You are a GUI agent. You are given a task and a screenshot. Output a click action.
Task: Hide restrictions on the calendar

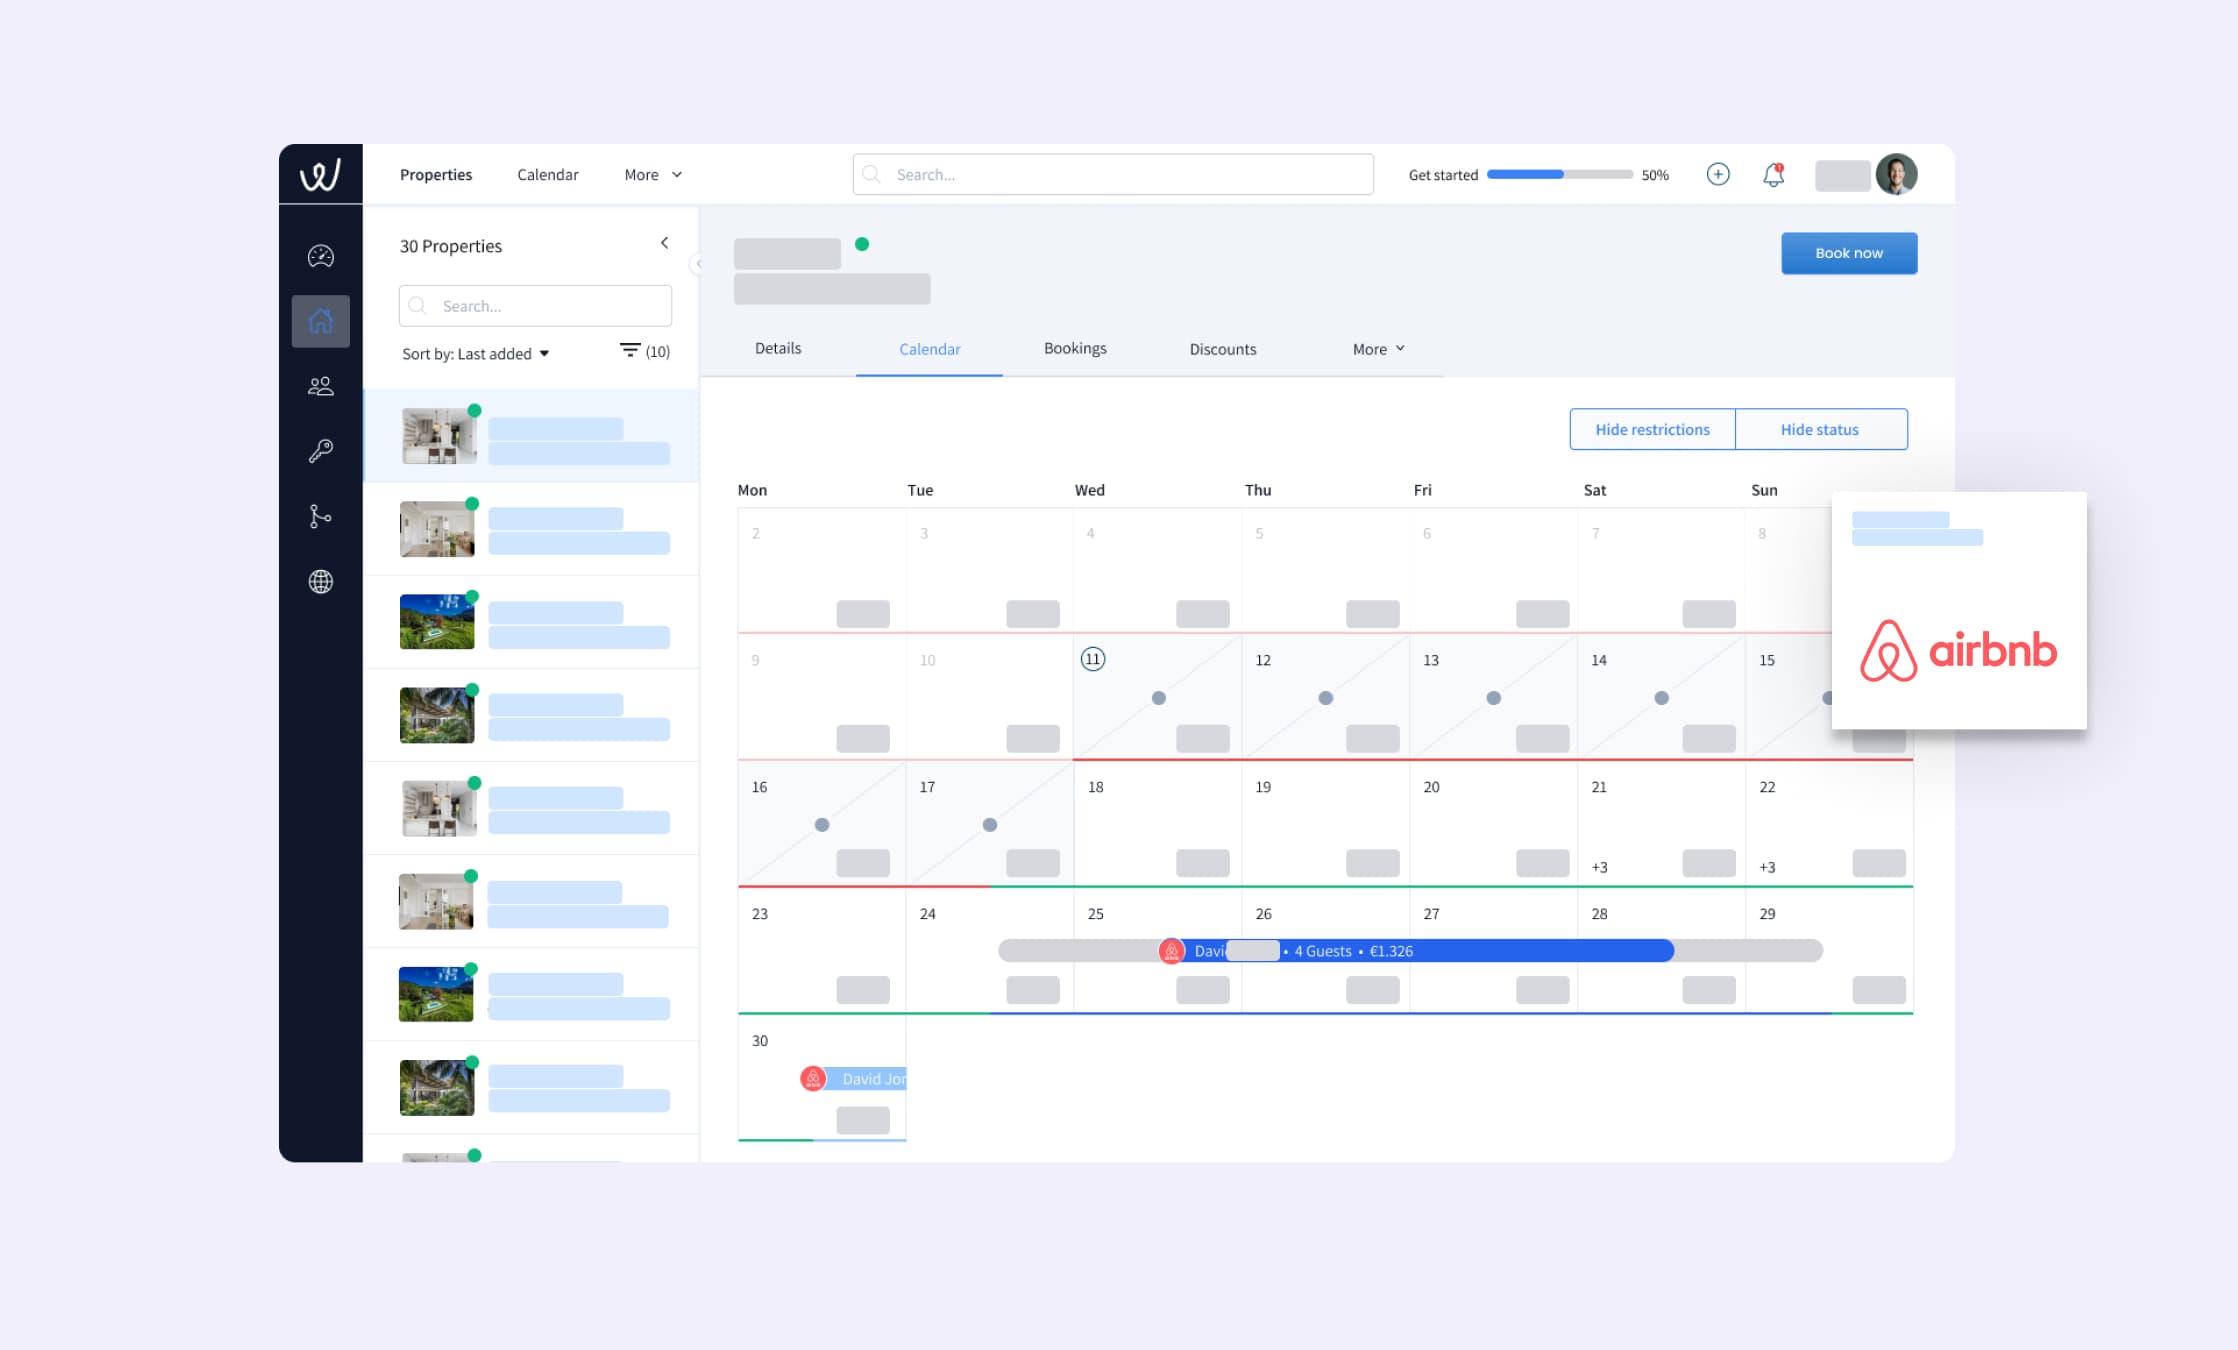[x=1652, y=428]
